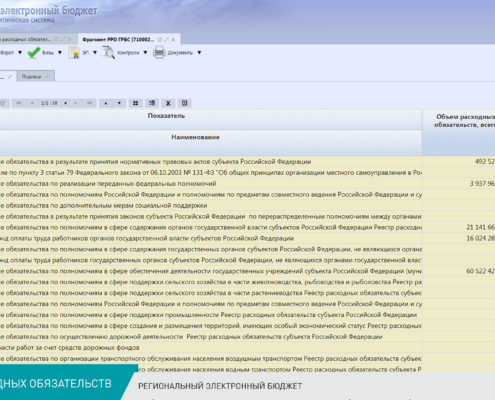Refresh the Фрагмент РРО ГРБС tab
The height and width of the screenshot is (400, 495).
pos(160,39)
